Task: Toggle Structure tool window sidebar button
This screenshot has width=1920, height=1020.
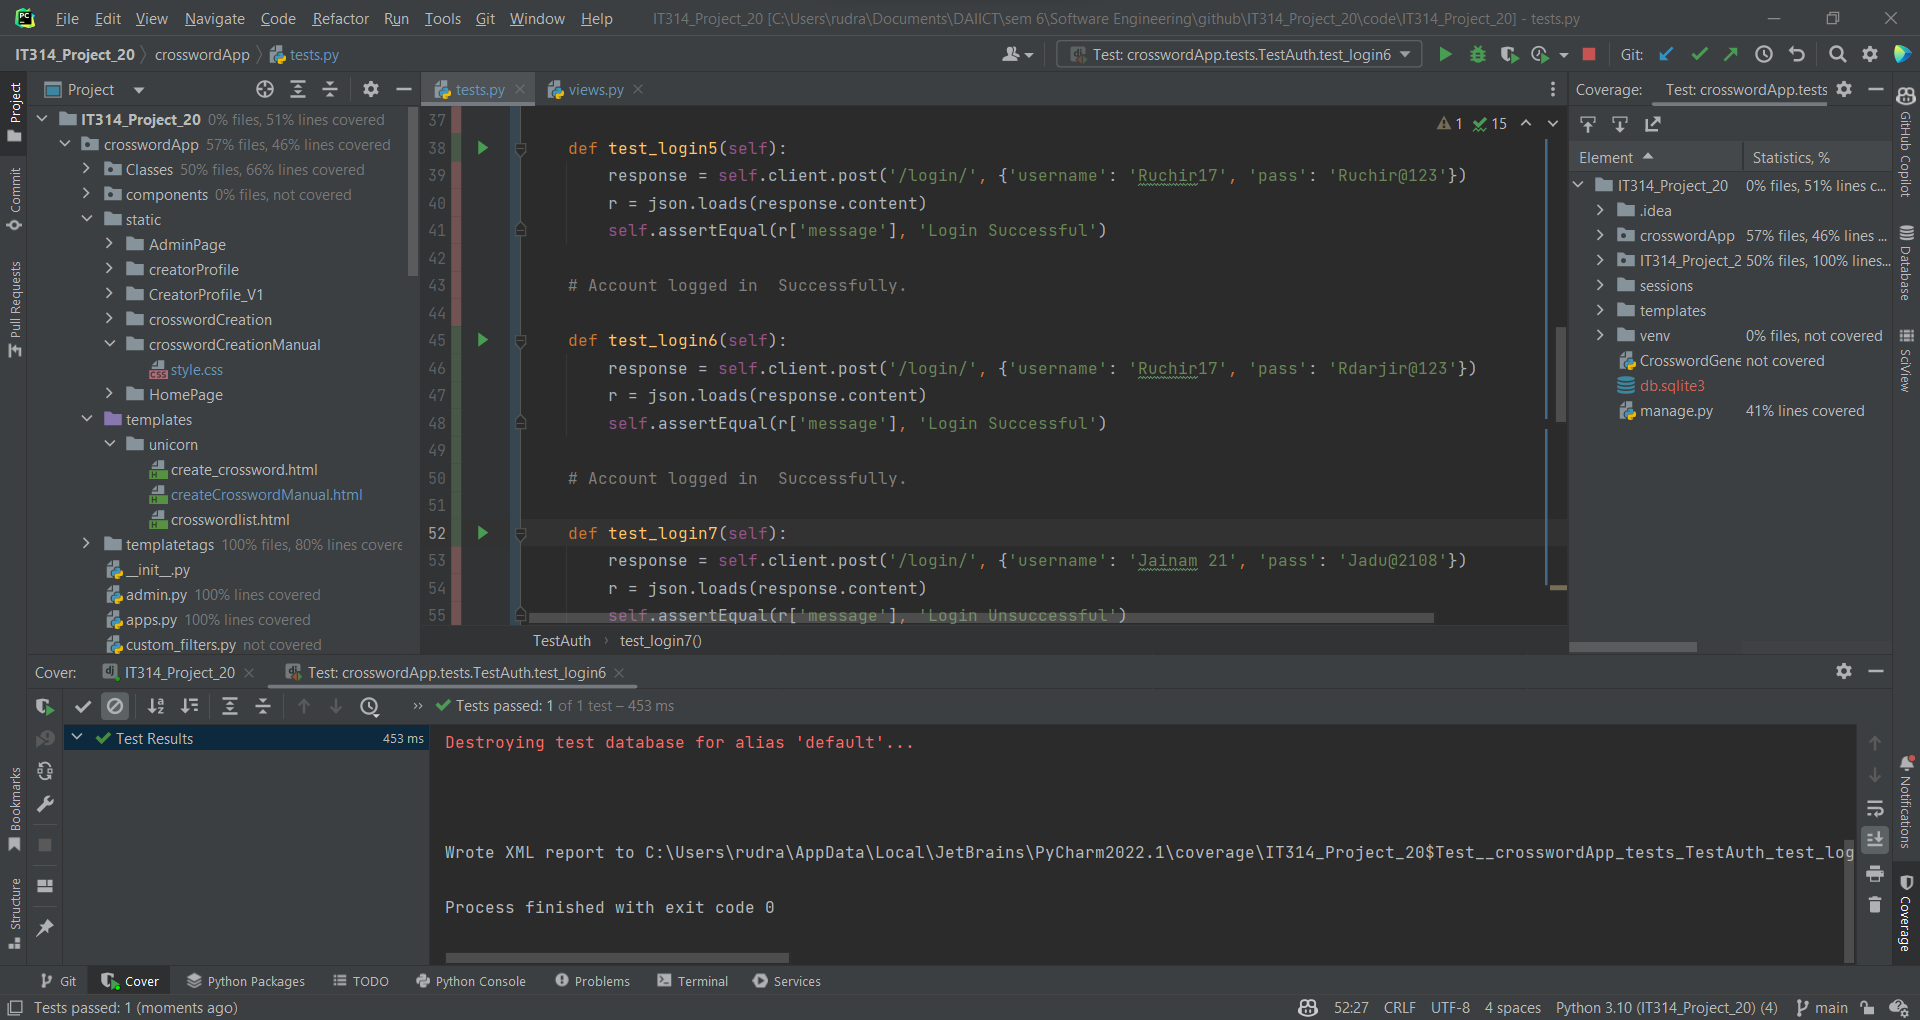Action: [x=14, y=914]
